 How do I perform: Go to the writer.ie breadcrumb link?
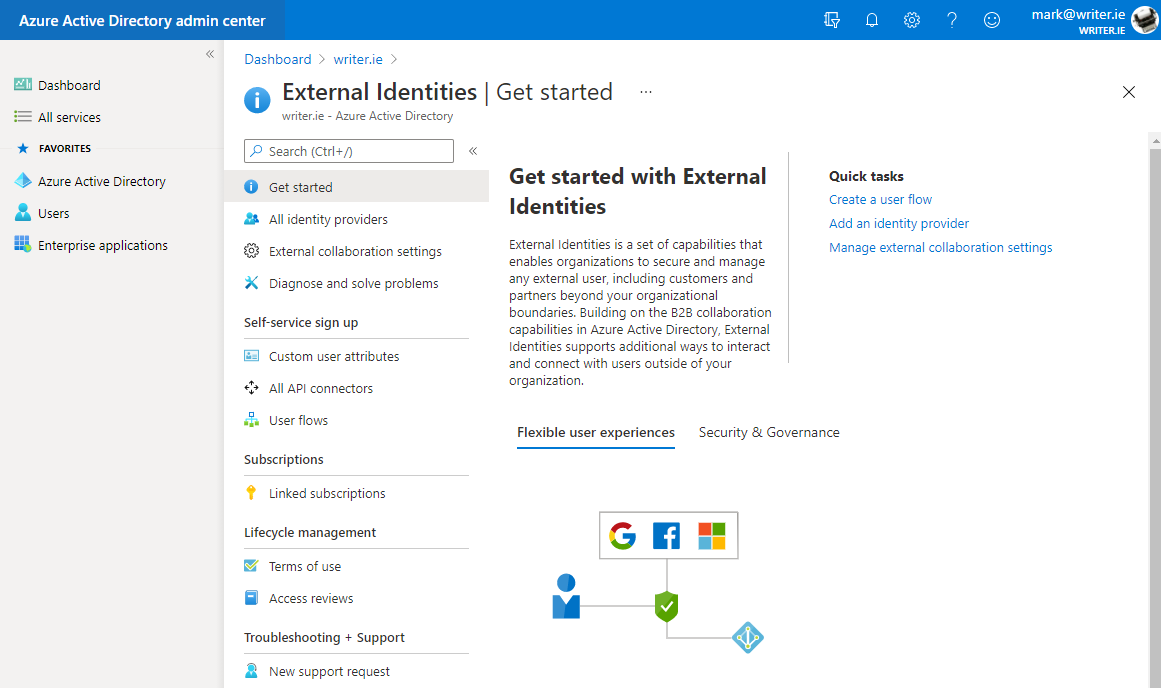[358, 59]
